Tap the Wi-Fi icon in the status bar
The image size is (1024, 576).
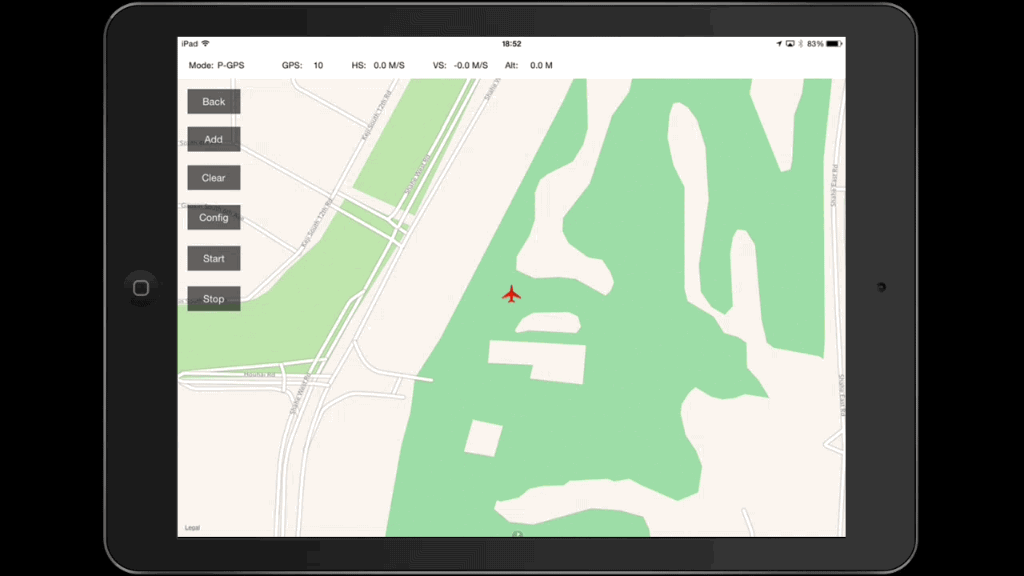pos(205,44)
